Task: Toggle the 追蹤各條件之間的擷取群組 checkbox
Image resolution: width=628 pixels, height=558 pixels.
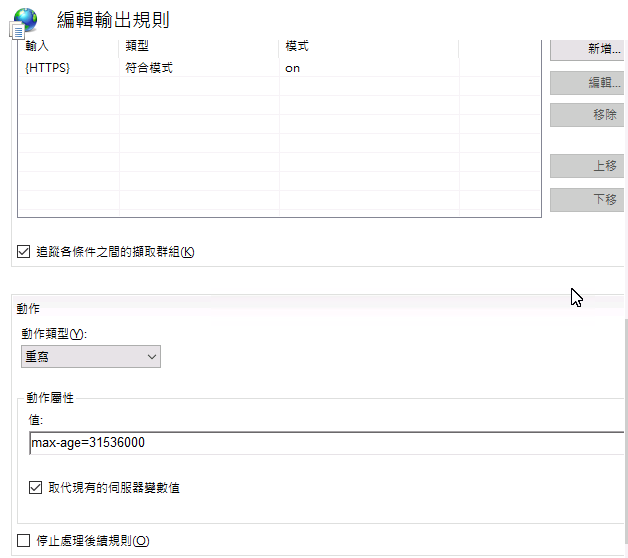Action: point(24,252)
